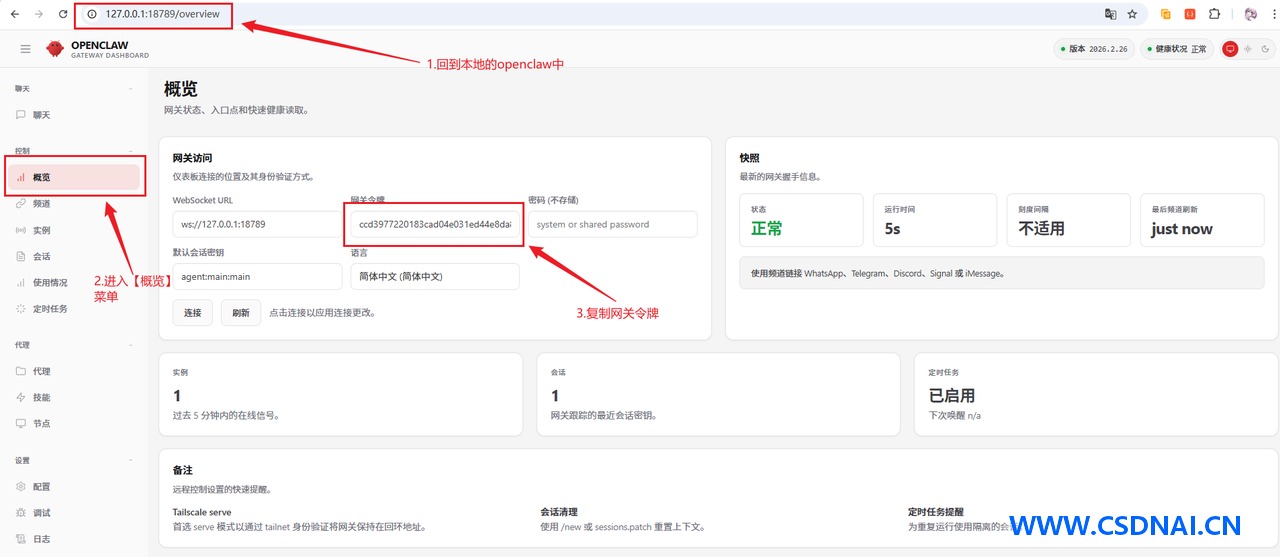Click the 概览 page title
Screen dimensions: 1280x557
click(181, 89)
